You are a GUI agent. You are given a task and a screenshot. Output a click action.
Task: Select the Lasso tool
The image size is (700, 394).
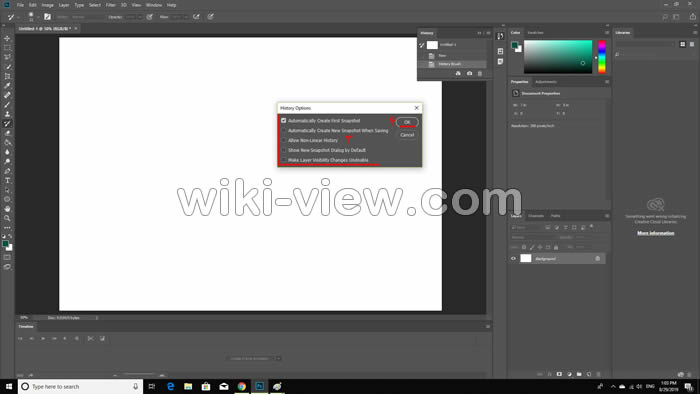7,57
